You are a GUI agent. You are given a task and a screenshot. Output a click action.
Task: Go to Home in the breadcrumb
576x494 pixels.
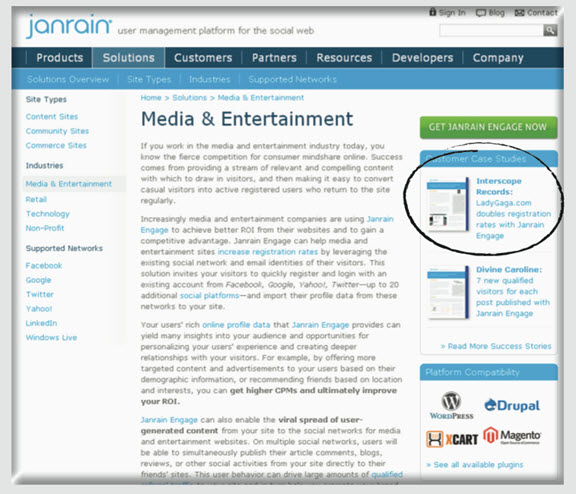tap(151, 98)
